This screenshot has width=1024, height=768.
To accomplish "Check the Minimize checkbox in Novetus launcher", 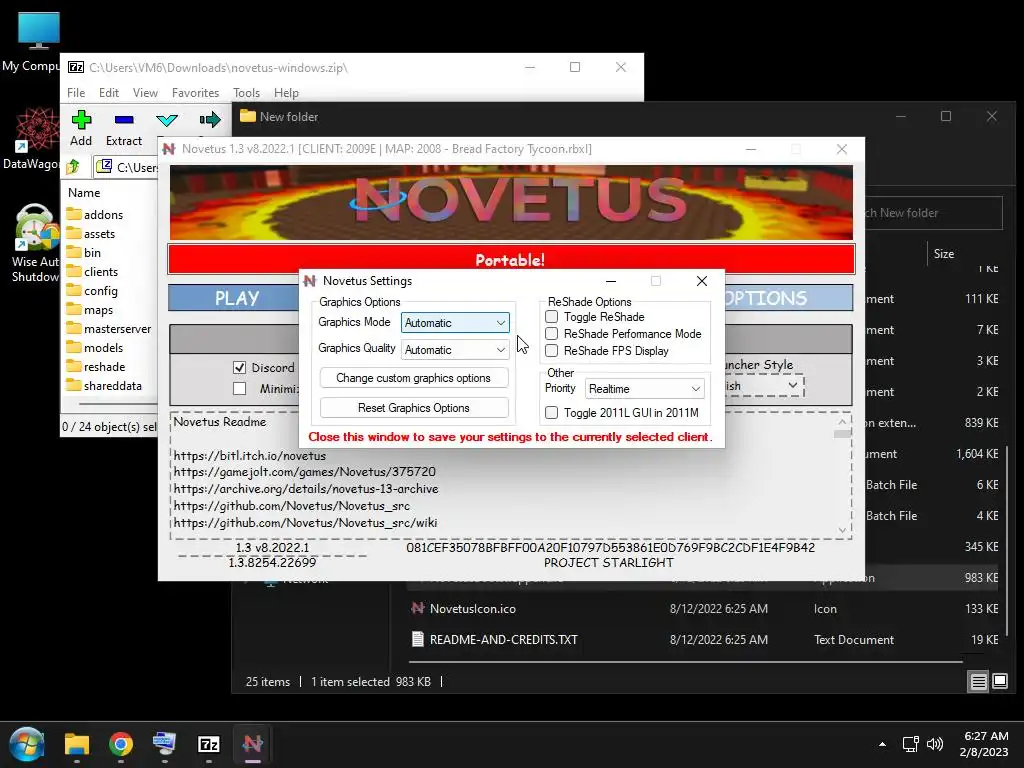I will click(240, 389).
